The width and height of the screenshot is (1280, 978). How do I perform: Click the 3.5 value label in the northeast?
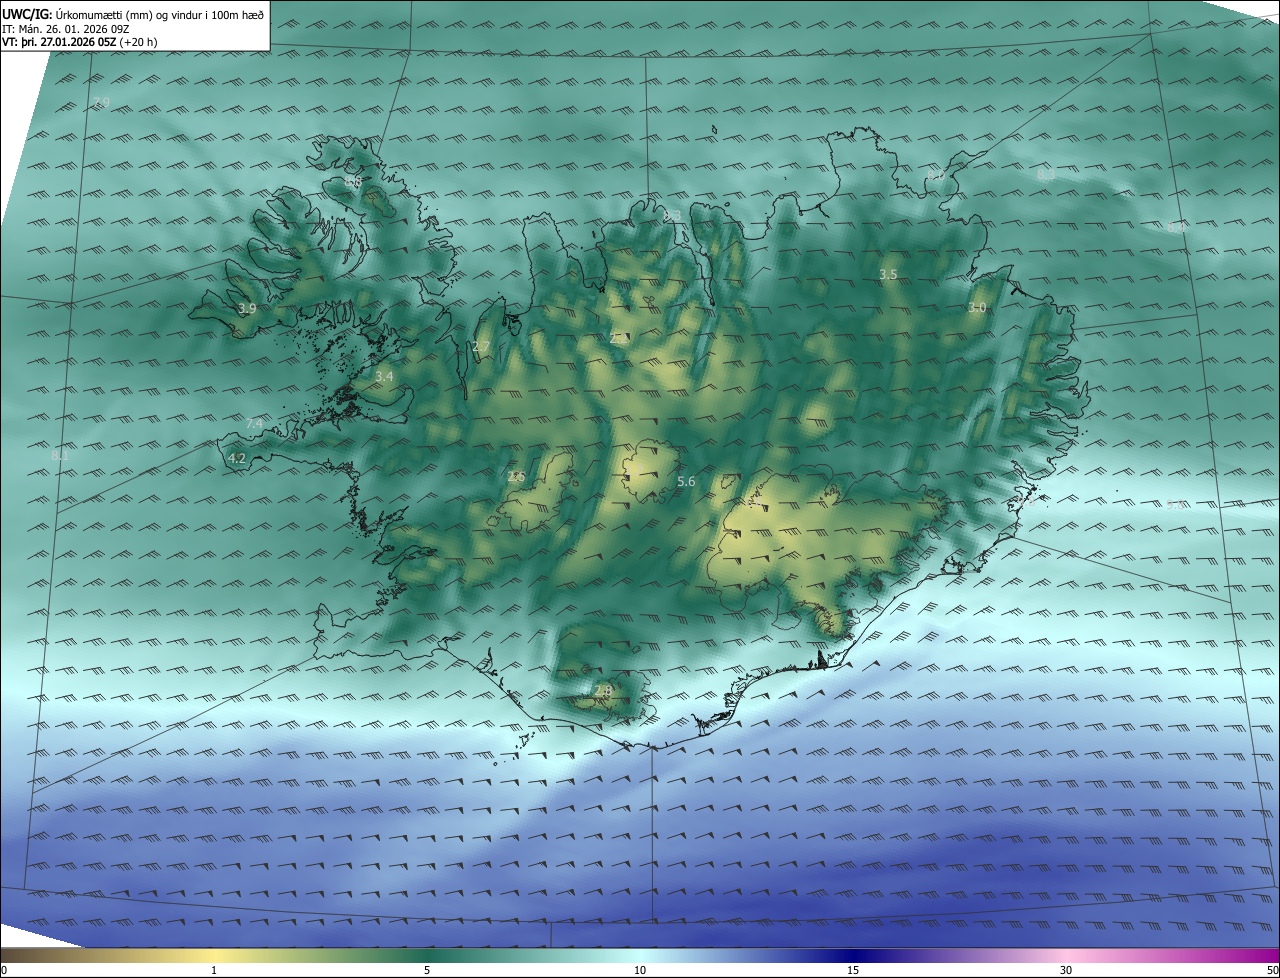[x=888, y=274]
